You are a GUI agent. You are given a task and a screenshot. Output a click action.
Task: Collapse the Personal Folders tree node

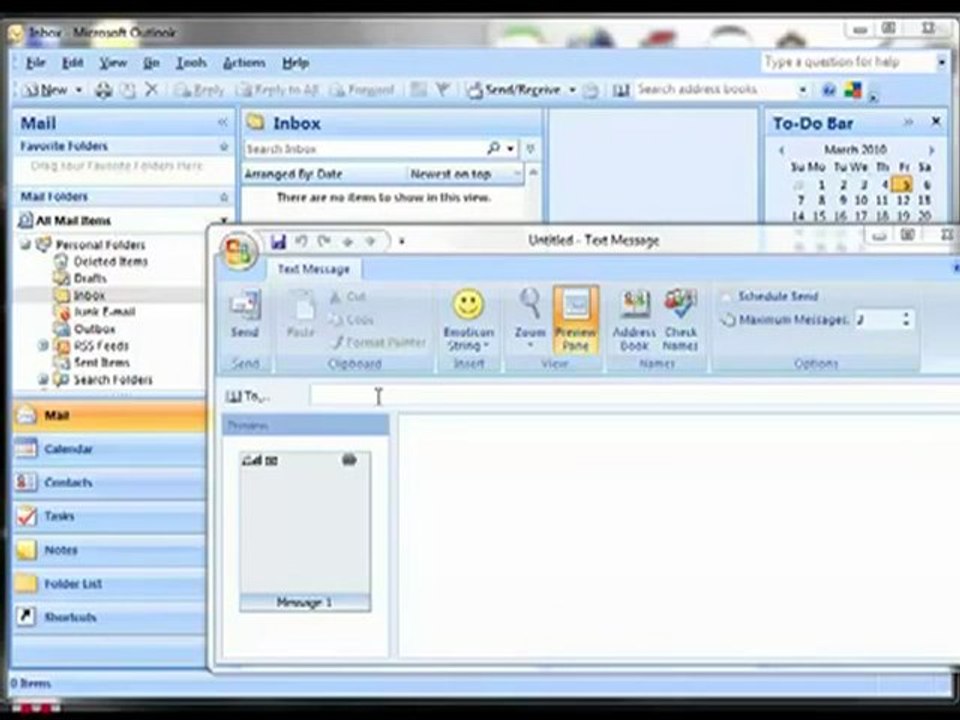(25, 245)
